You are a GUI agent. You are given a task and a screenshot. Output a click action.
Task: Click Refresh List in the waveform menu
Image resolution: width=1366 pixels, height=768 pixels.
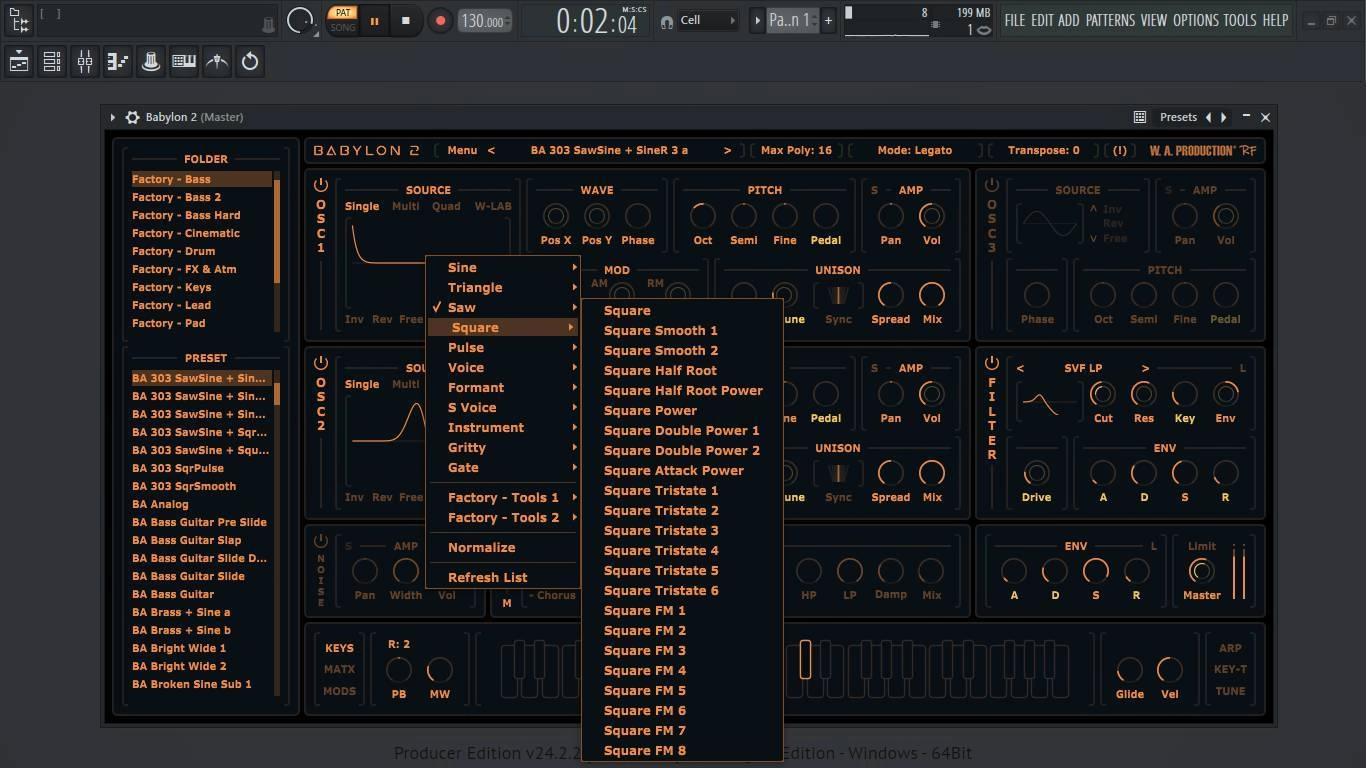503,577
